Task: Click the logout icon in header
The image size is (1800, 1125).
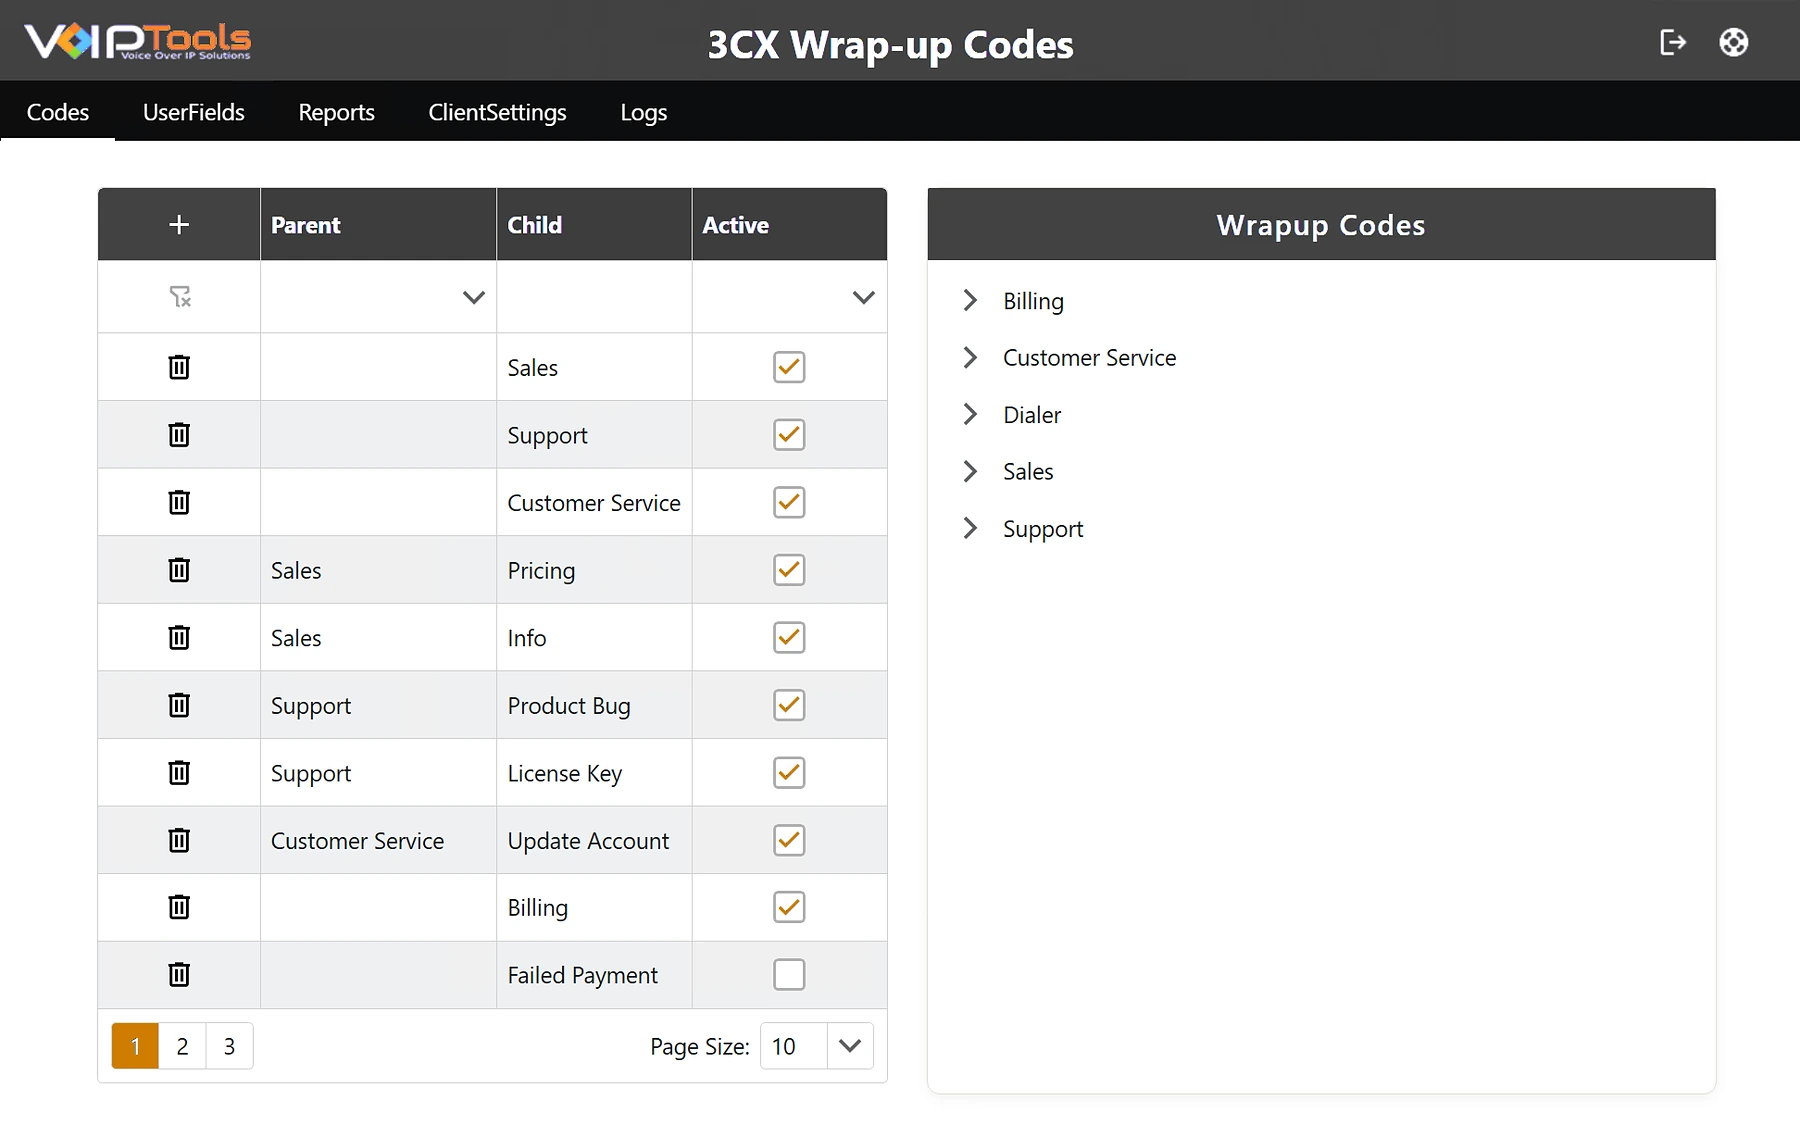Action: (1673, 42)
